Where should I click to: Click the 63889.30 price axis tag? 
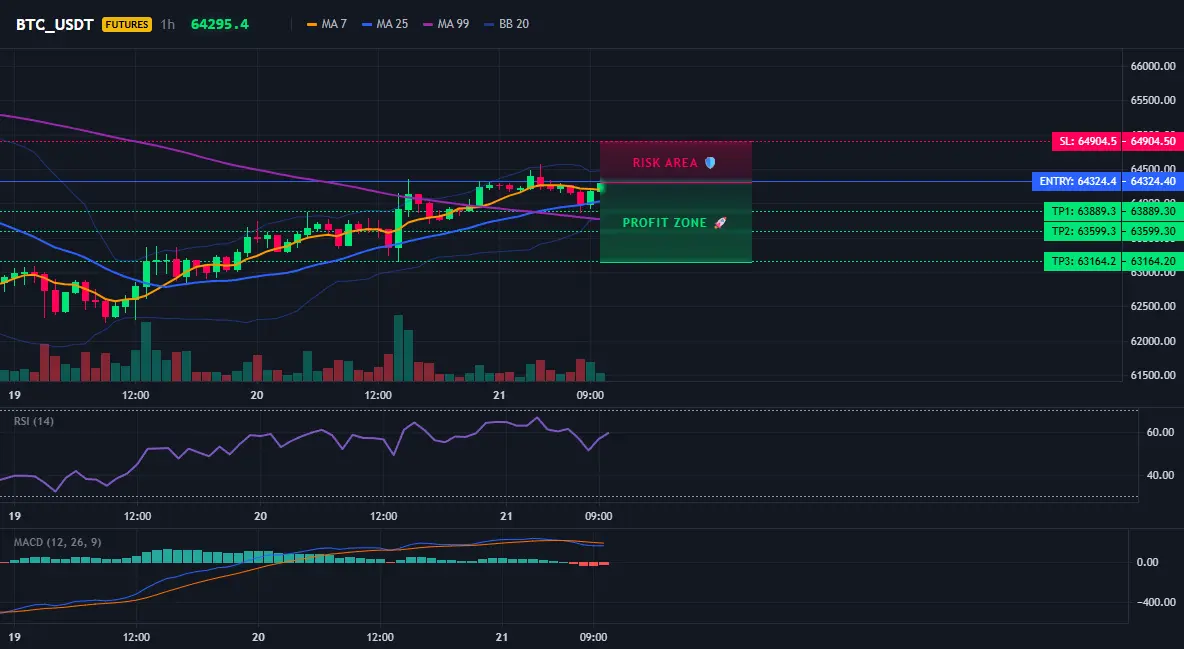(x=1153, y=212)
